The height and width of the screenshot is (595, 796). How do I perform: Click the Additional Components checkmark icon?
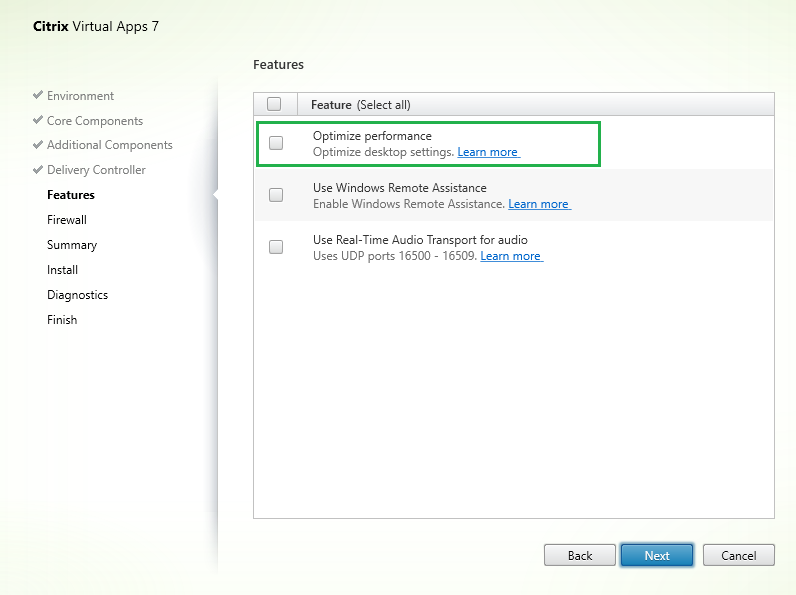38,145
